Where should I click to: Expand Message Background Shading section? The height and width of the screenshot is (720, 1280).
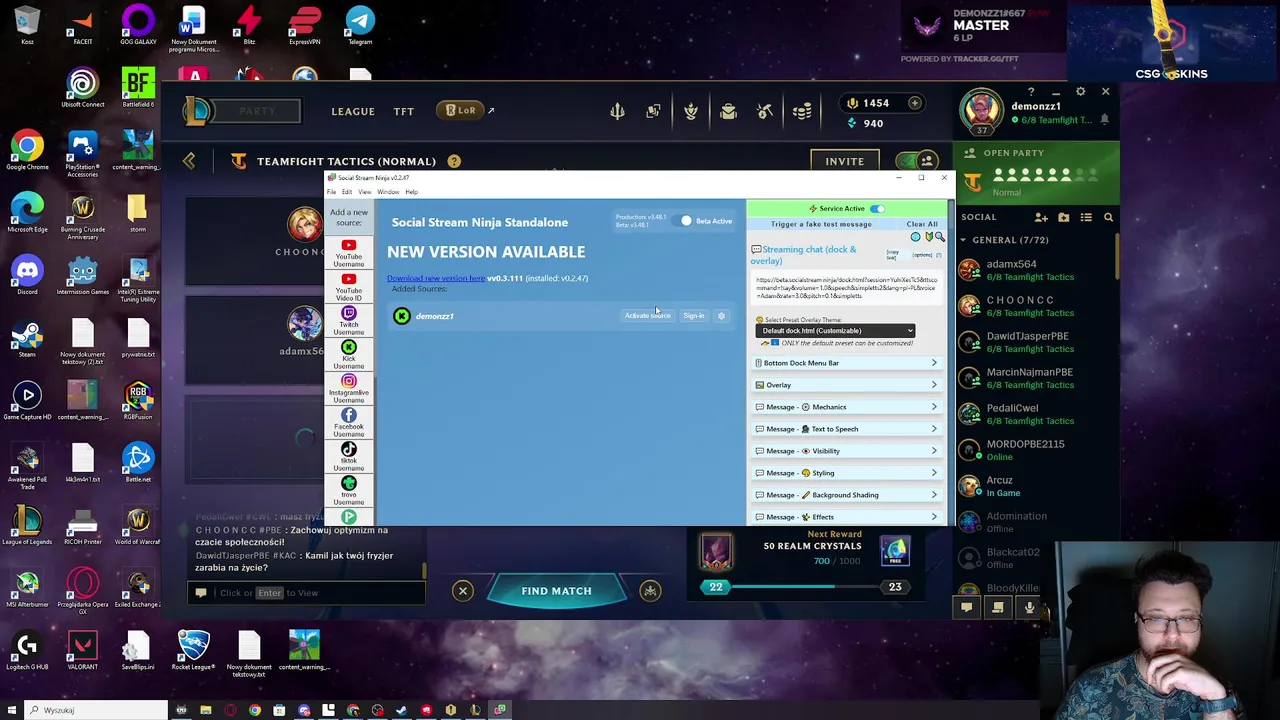pos(847,495)
